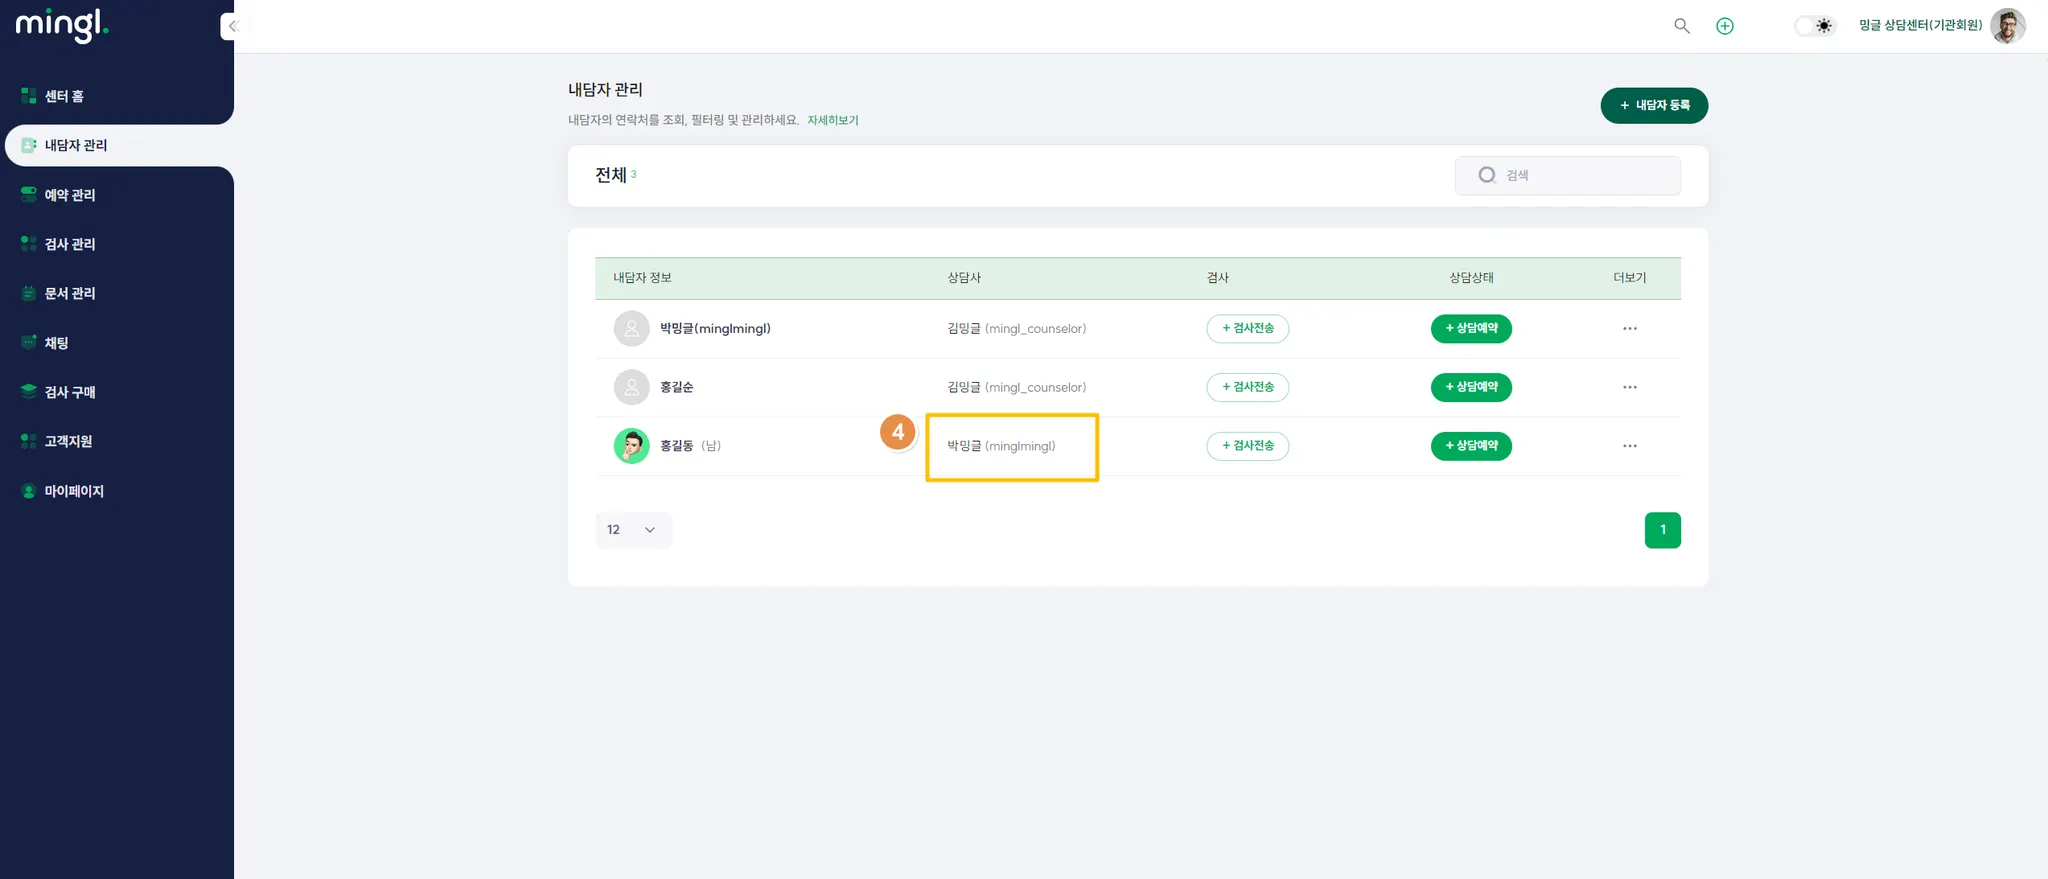2048x879 pixels.
Task: Click 홍길동's profile picture
Action: point(631,446)
